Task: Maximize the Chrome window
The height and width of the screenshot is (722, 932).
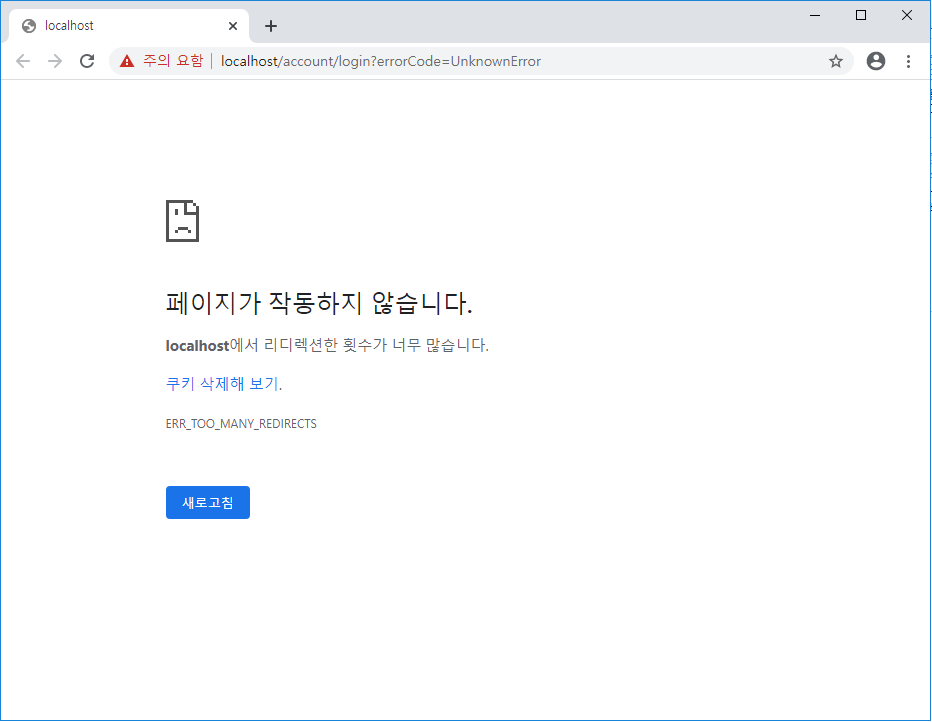Action: coord(861,15)
